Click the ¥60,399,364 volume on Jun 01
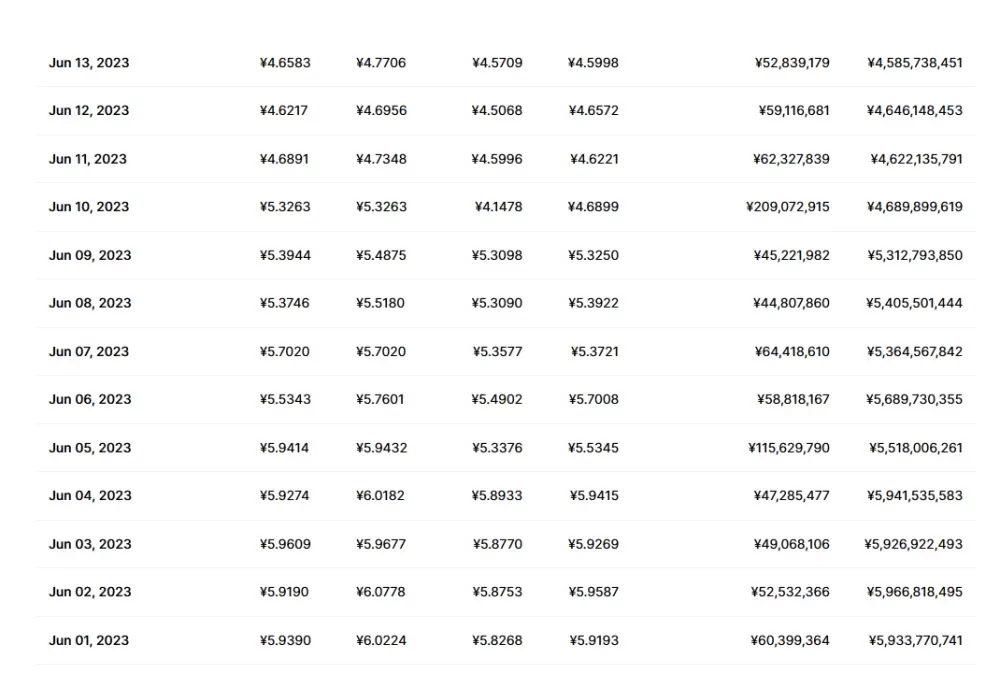 (x=791, y=640)
